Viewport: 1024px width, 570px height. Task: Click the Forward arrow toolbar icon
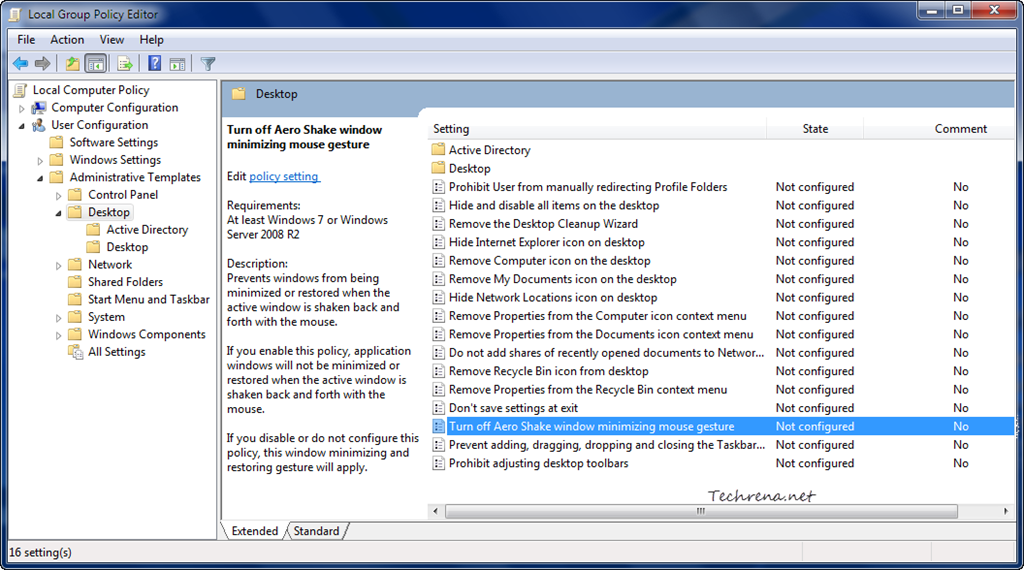42,63
